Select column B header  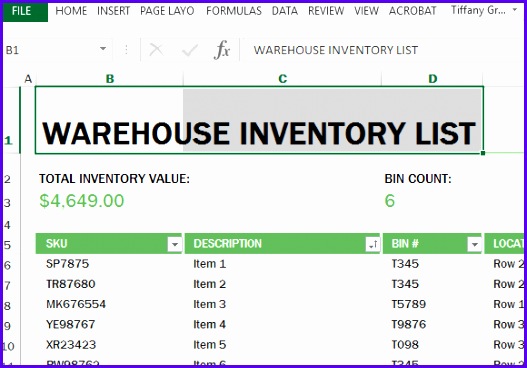[110, 79]
